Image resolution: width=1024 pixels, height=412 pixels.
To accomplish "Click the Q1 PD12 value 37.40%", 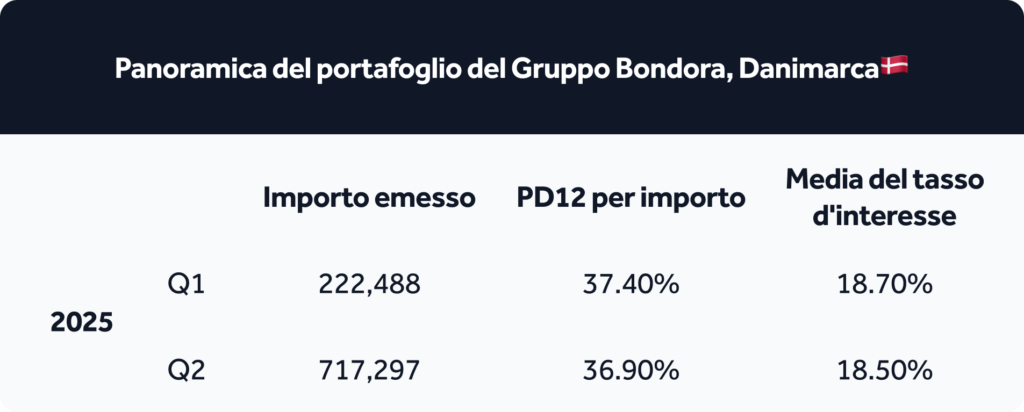I will (x=631, y=285).
